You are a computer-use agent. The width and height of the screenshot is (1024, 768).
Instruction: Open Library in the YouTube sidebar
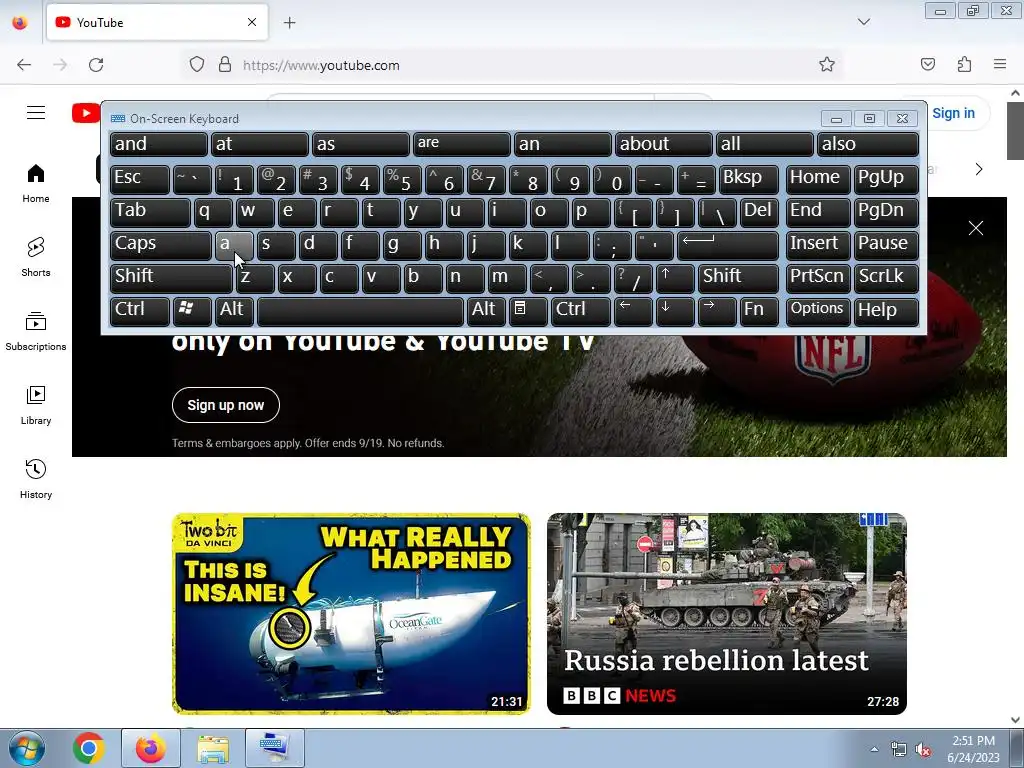point(36,406)
